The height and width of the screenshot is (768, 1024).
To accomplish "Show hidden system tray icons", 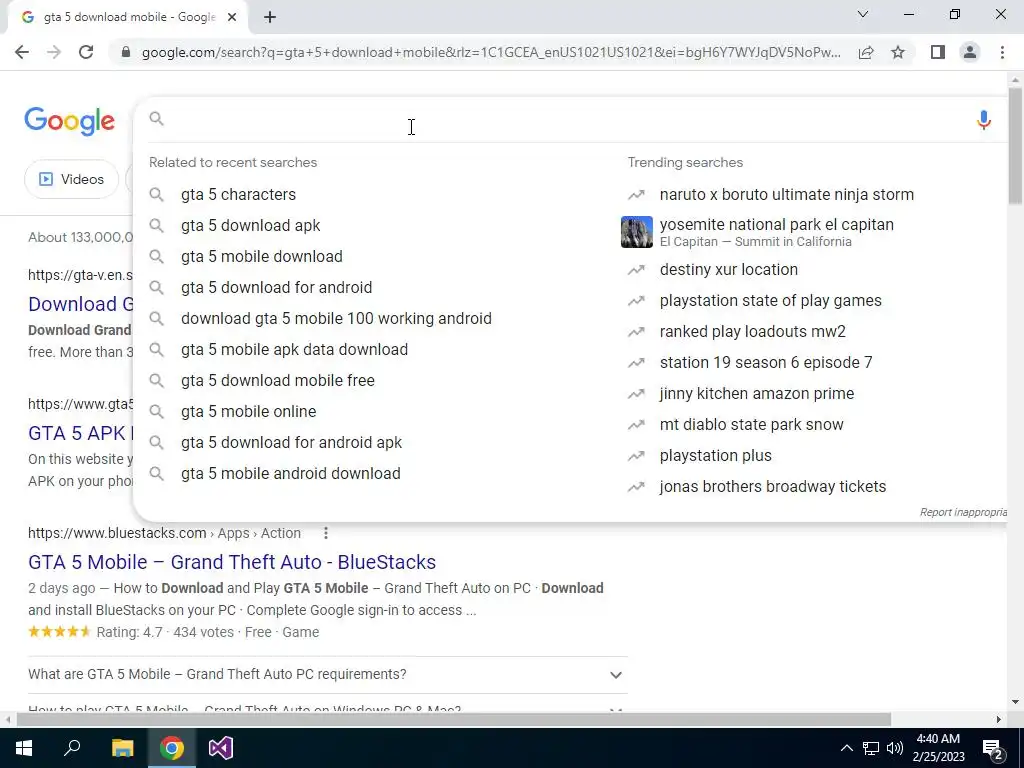I will tap(846, 748).
